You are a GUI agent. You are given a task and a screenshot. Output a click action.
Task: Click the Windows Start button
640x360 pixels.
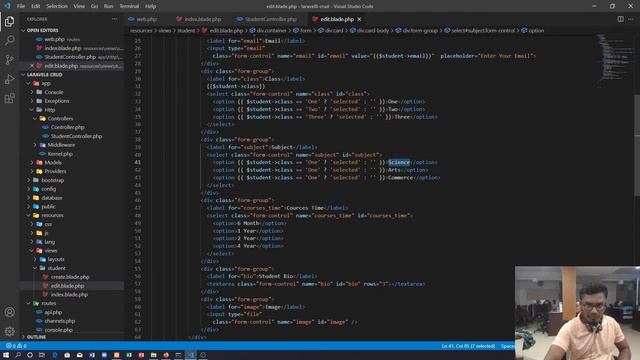[6, 355]
